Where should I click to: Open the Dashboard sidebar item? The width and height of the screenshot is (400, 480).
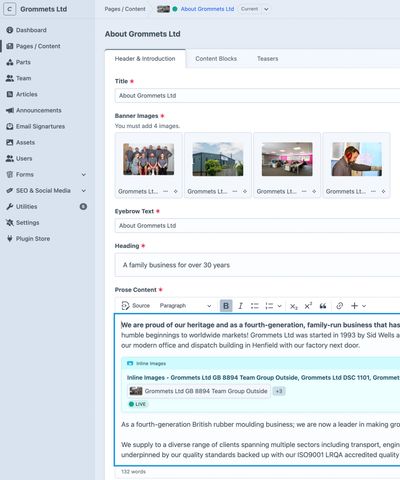coord(27,30)
